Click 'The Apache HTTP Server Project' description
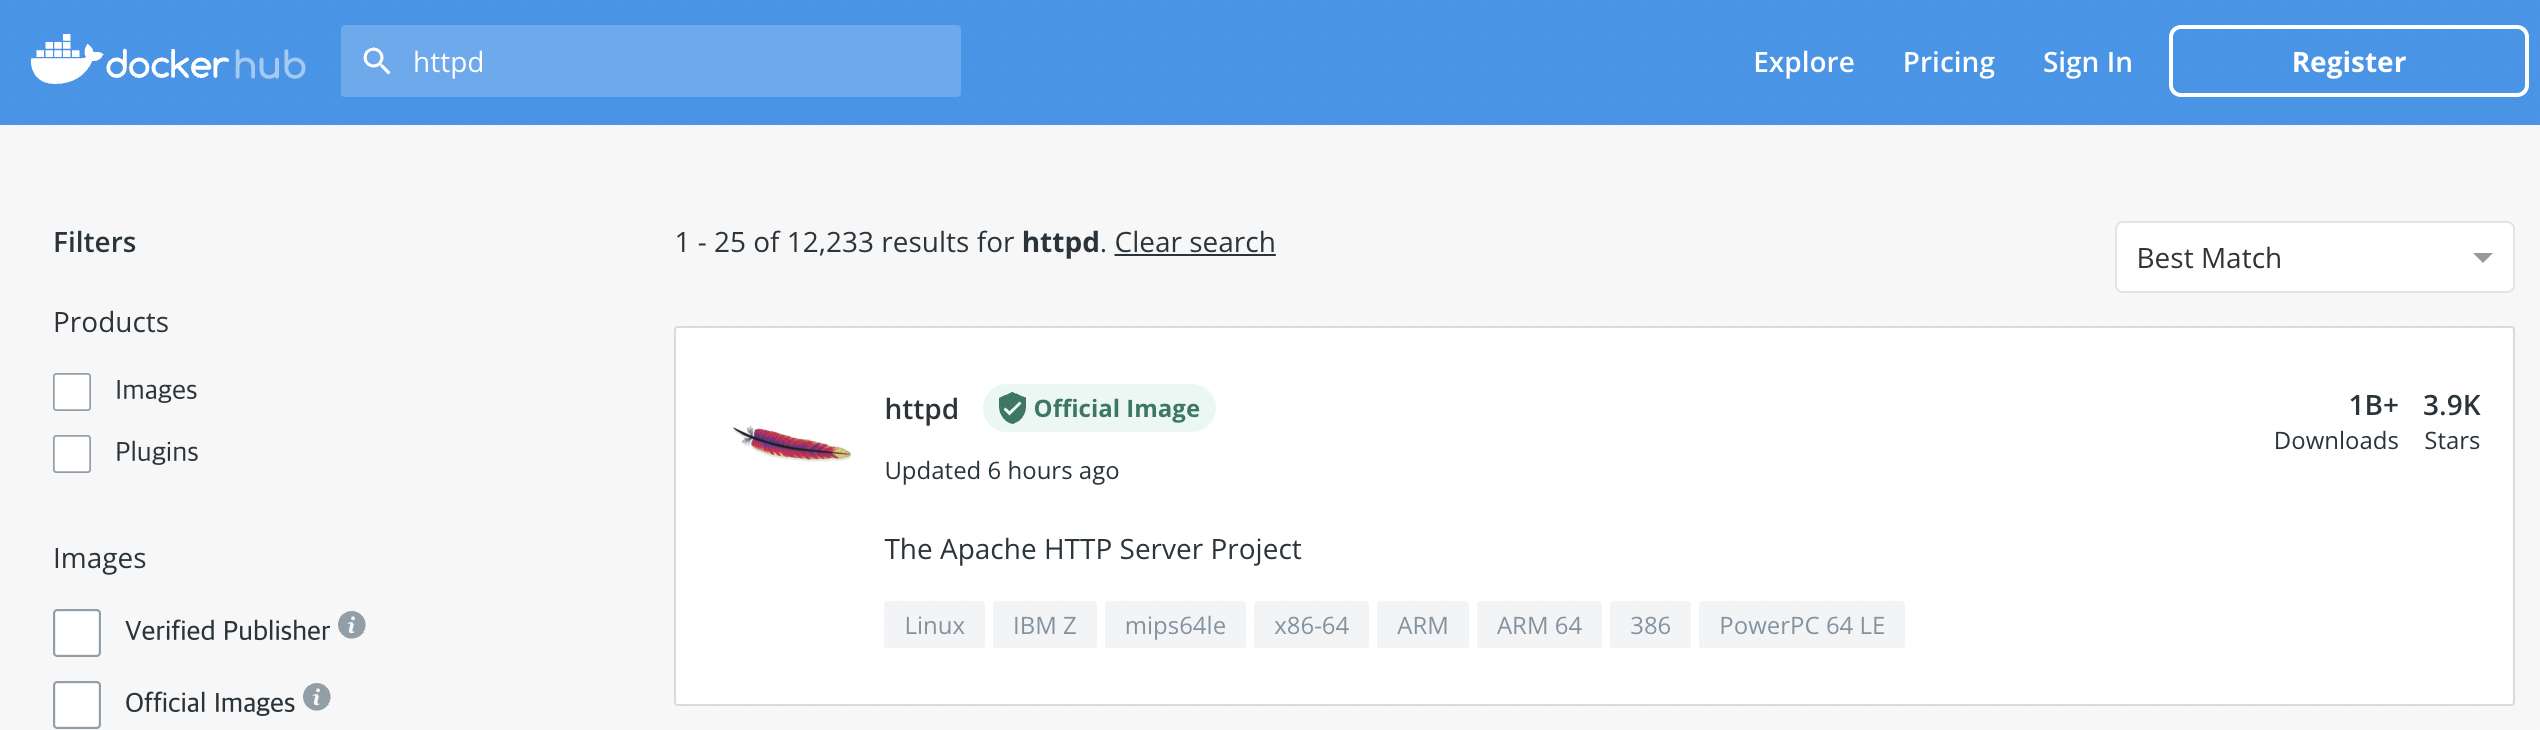 click(x=1092, y=549)
